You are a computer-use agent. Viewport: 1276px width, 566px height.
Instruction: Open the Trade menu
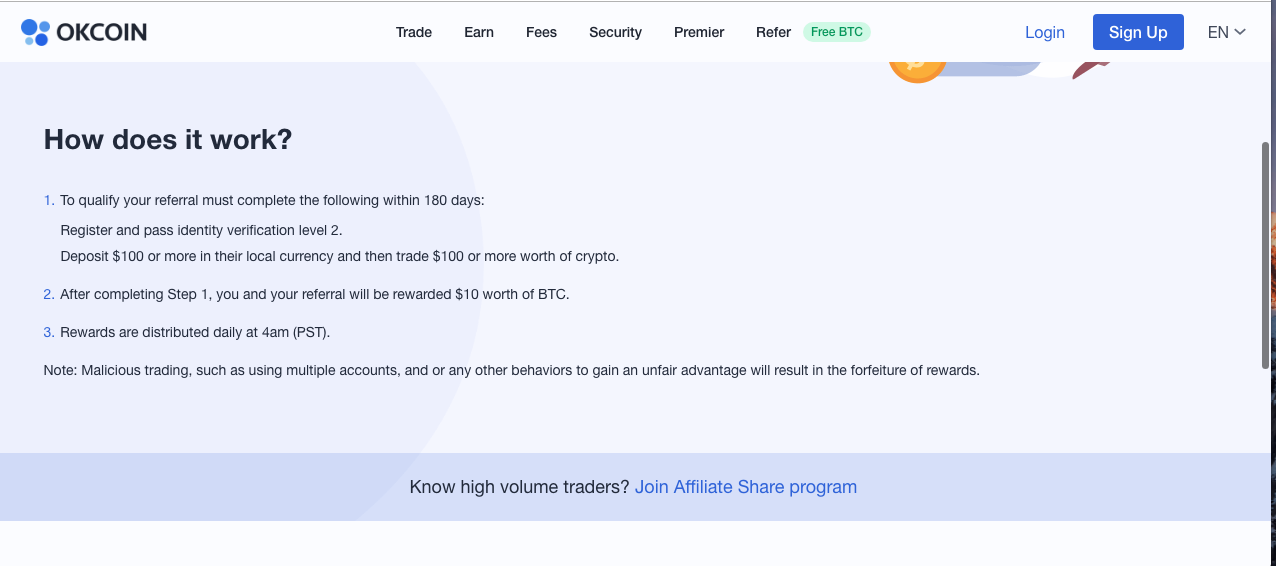(x=414, y=32)
